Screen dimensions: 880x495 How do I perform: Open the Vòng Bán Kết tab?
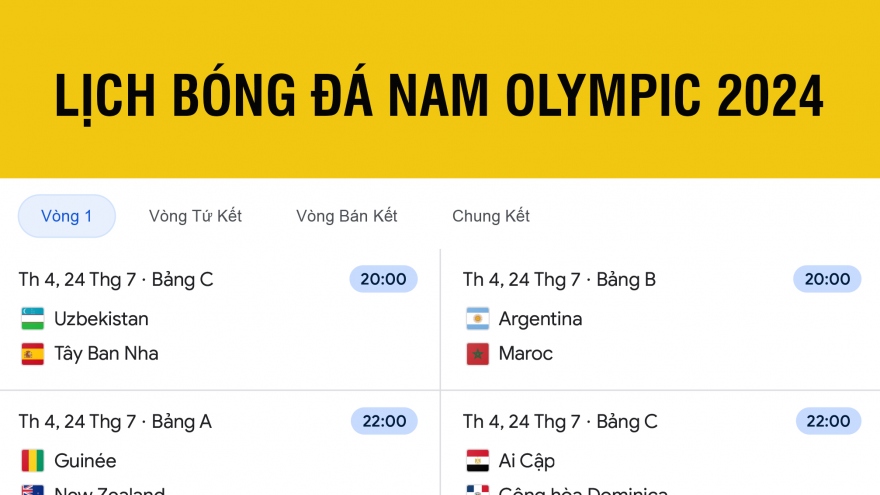point(347,216)
